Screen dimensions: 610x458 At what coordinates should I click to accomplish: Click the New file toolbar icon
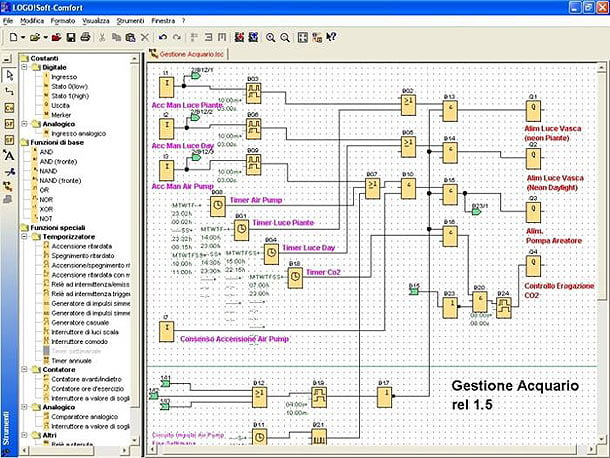[13, 37]
